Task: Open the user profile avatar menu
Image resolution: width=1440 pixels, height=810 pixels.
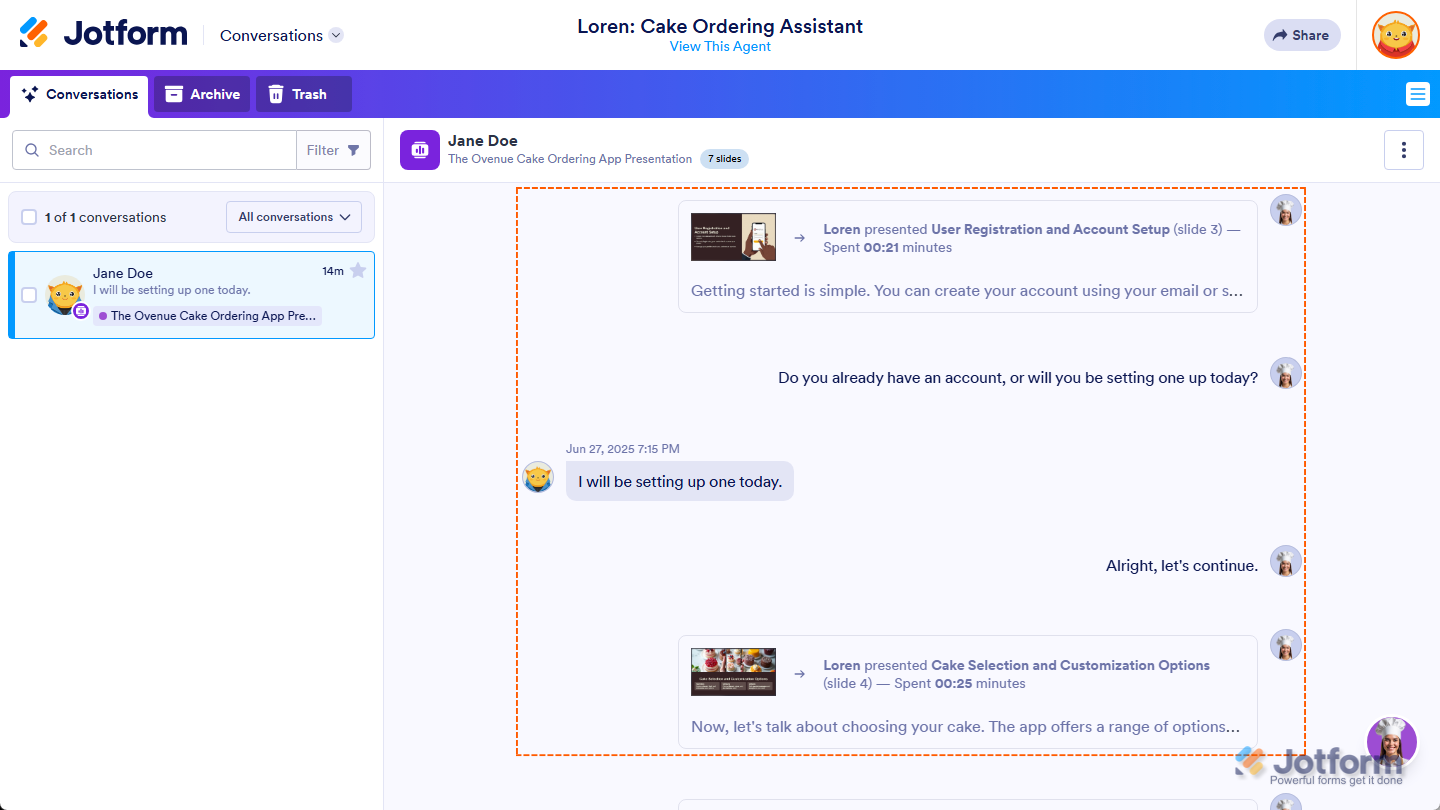Action: pyautogui.click(x=1396, y=35)
